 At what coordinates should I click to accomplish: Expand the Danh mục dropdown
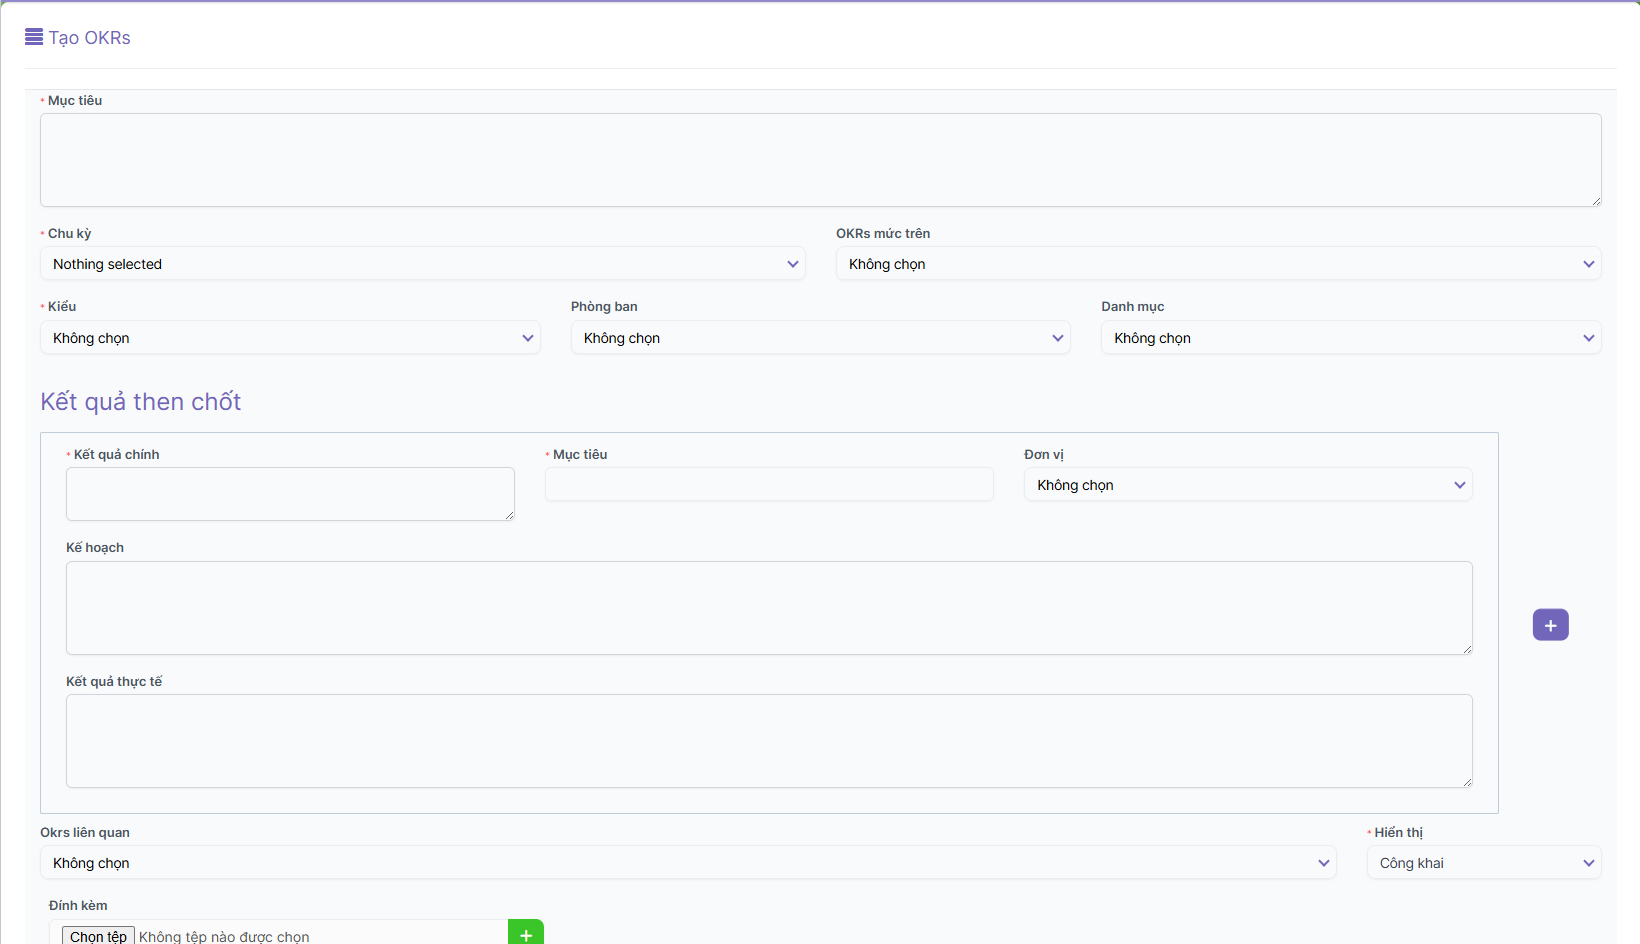pos(1350,338)
